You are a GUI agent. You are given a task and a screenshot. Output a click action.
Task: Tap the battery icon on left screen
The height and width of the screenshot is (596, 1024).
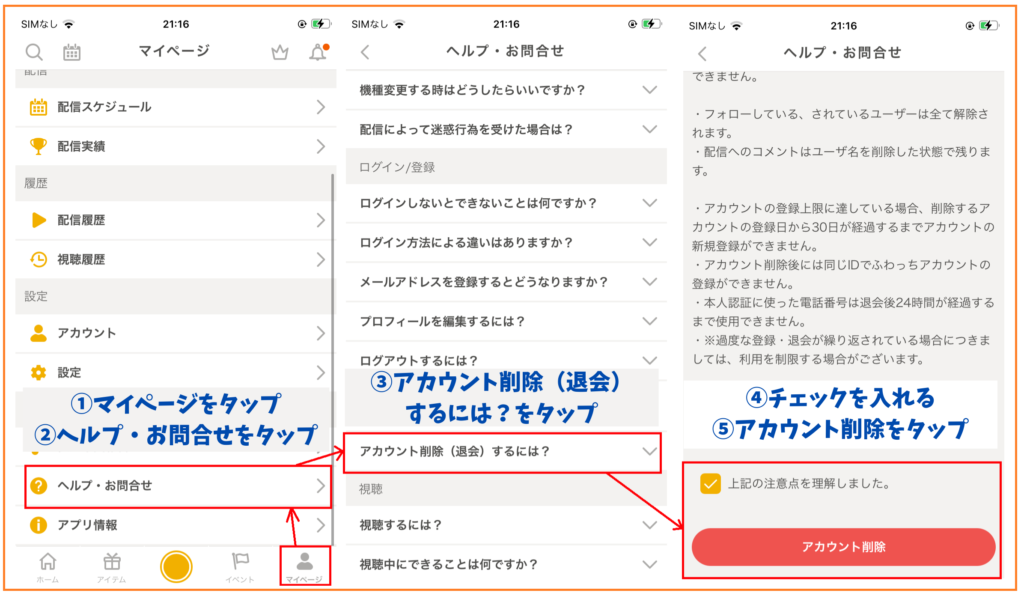[x=321, y=24]
